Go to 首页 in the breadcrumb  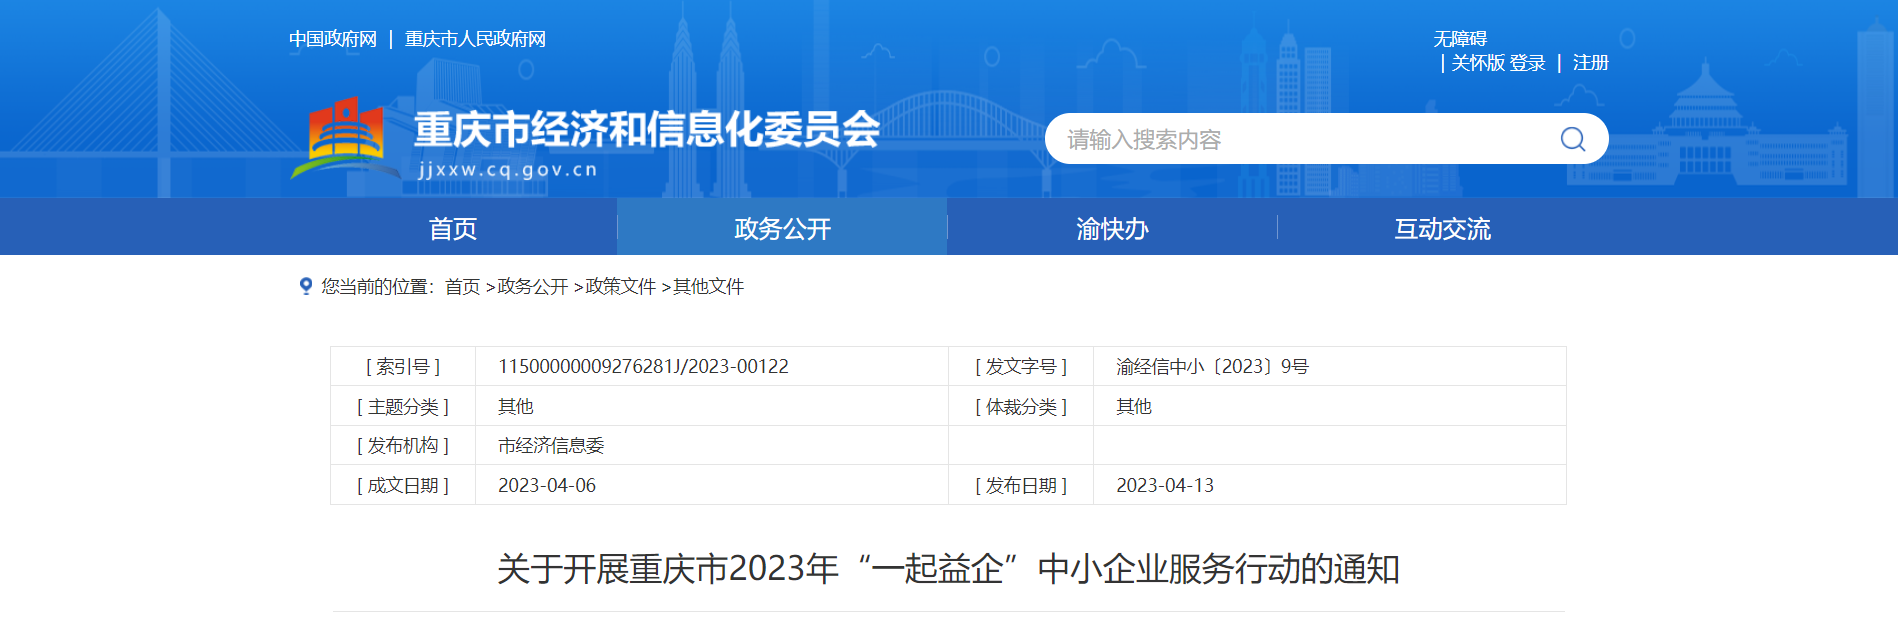click(x=462, y=287)
